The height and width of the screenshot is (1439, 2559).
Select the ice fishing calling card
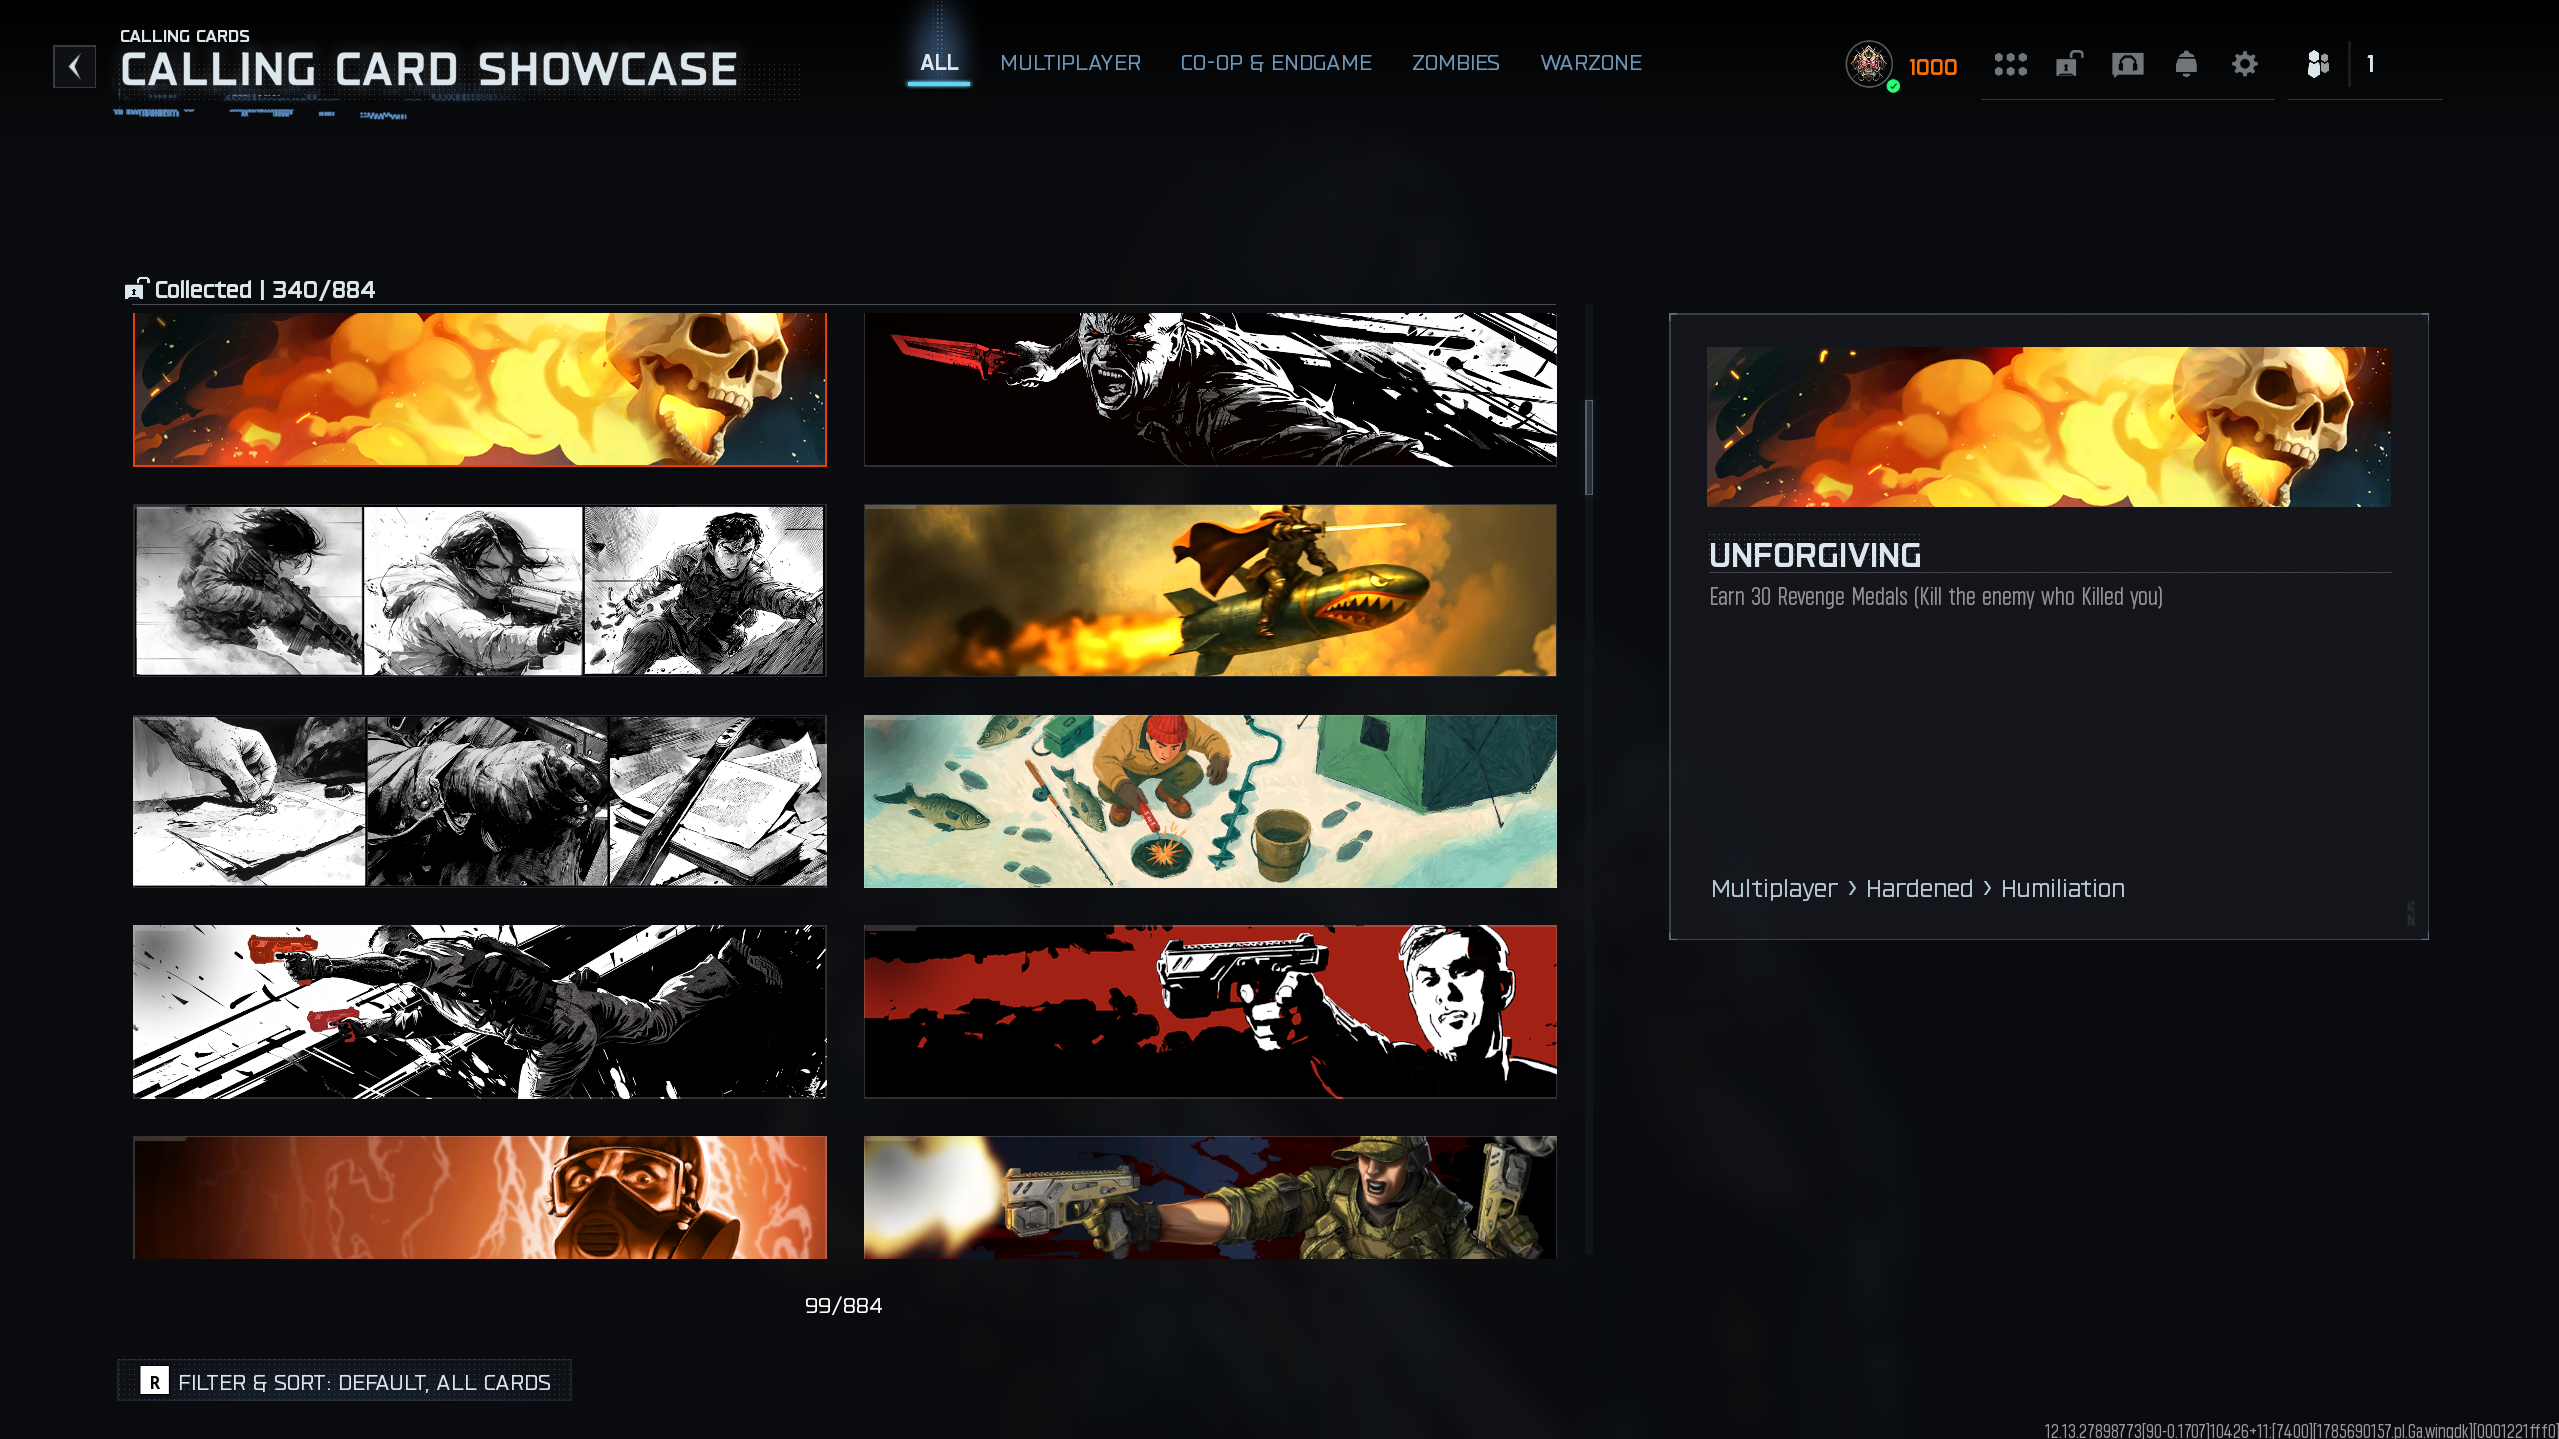1210,801
